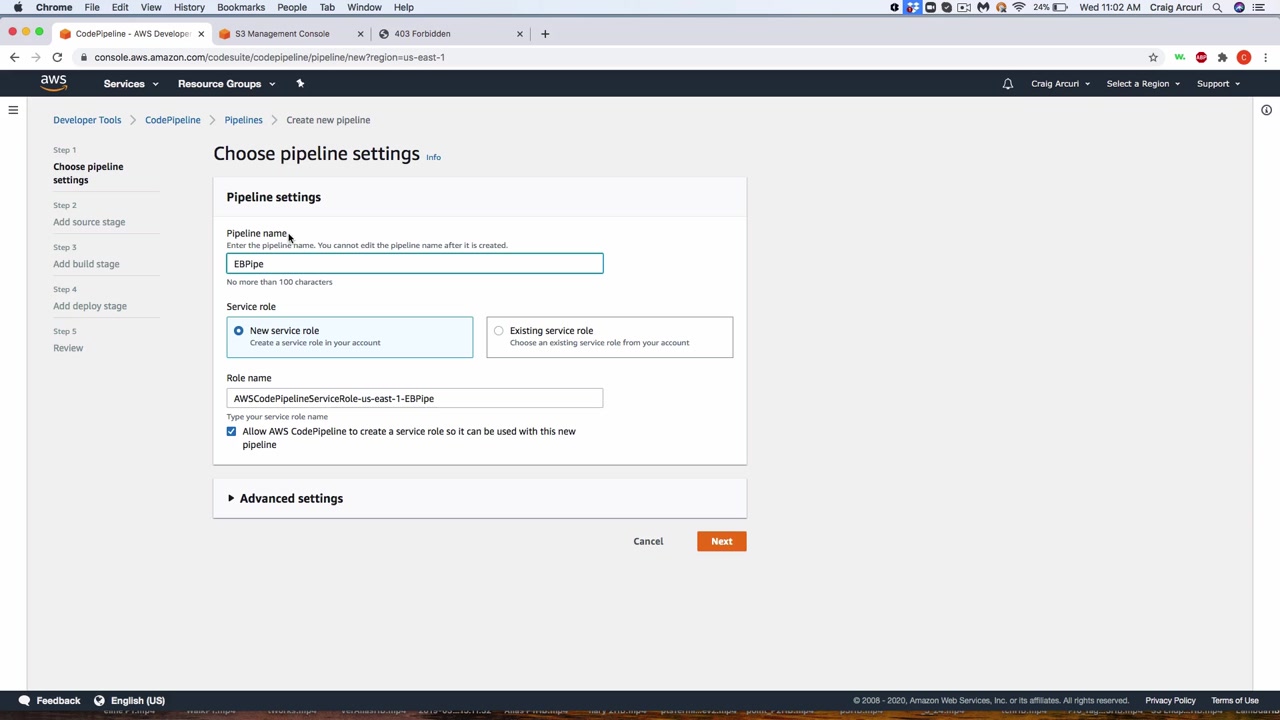Open Siri from the menu bar
The height and width of the screenshot is (720, 1280).
tap(1239, 7)
